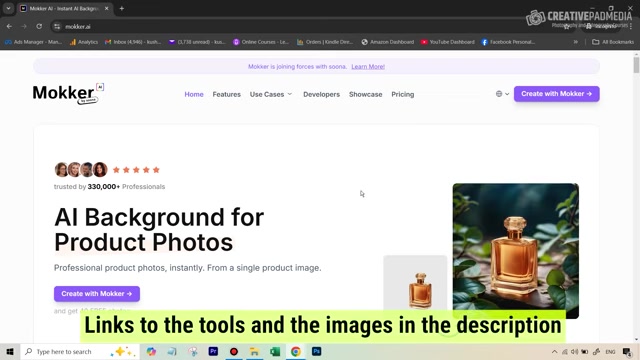Click the five-star rating
The height and width of the screenshot is (360, 640).
click(x=136, y=170)
